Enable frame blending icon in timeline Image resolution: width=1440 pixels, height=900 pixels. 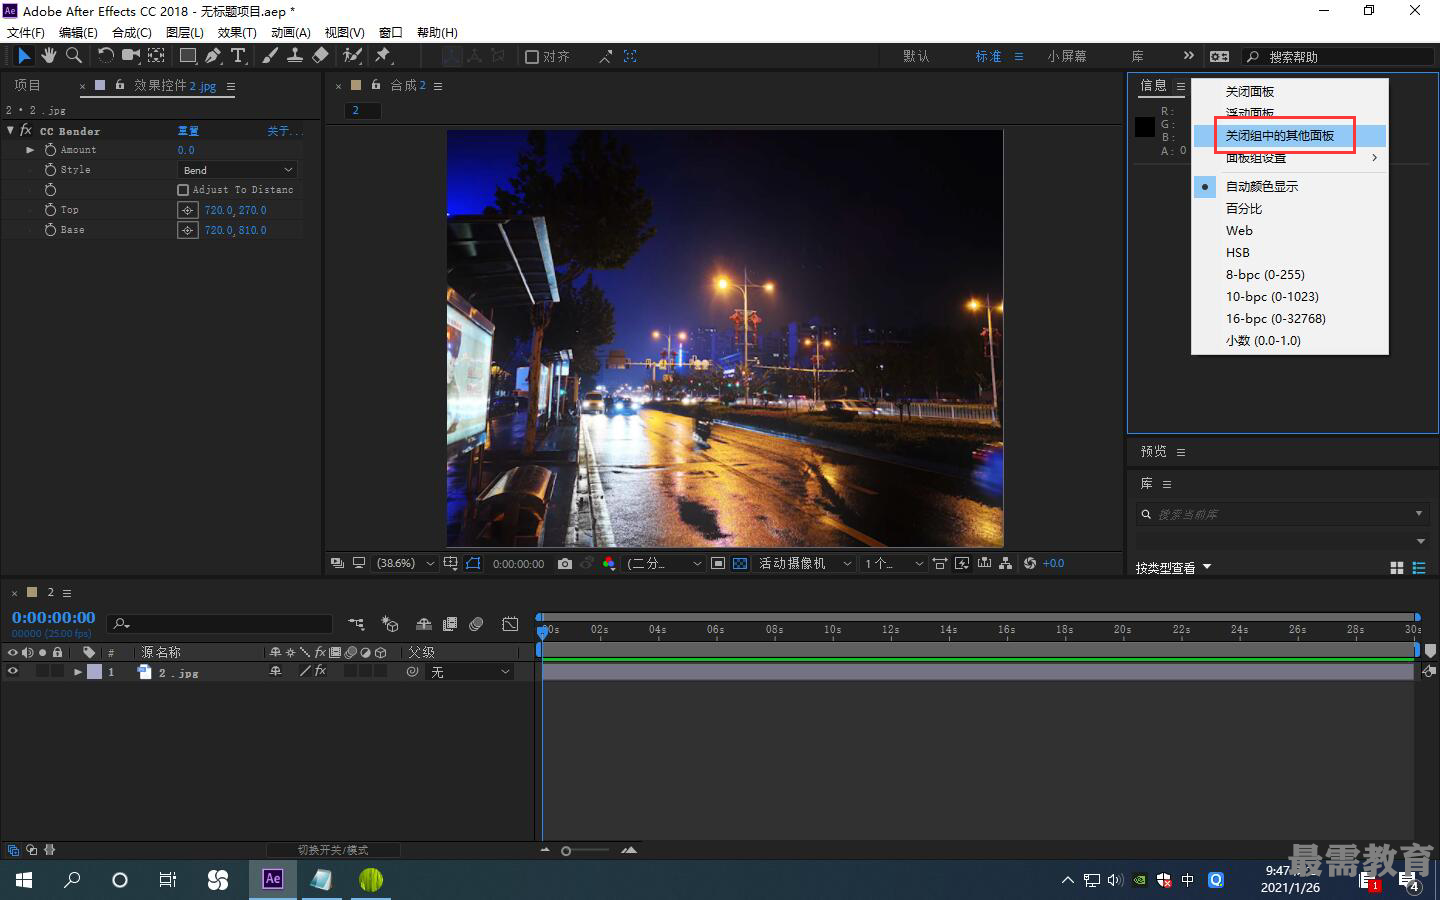450,624
